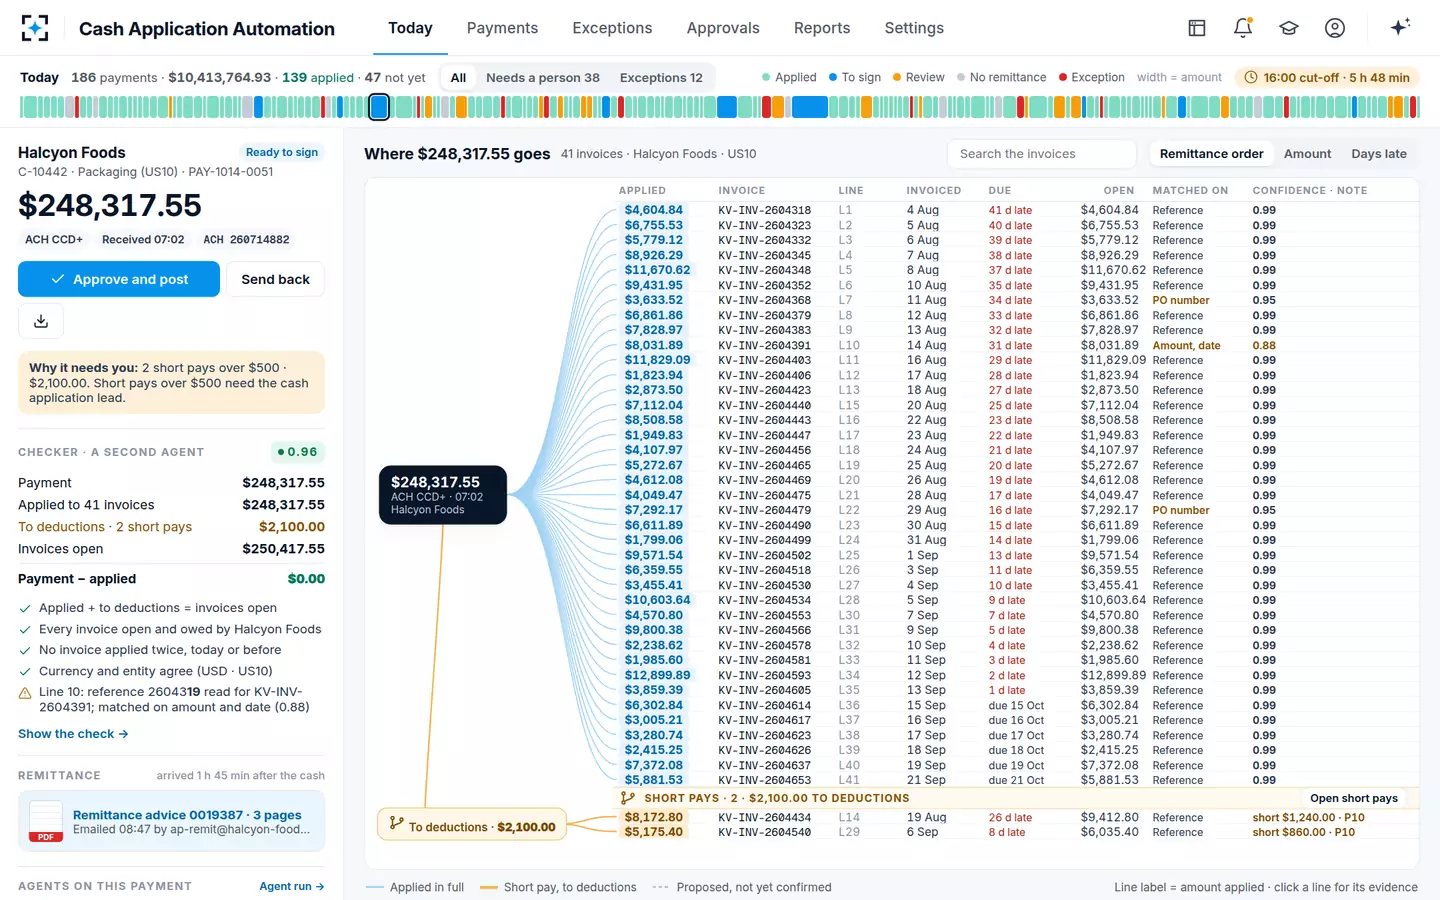This screenshot has height=900, width=1440.
Task: Click the 0.96 checker confidence badge
Action: tap(297, 452)
